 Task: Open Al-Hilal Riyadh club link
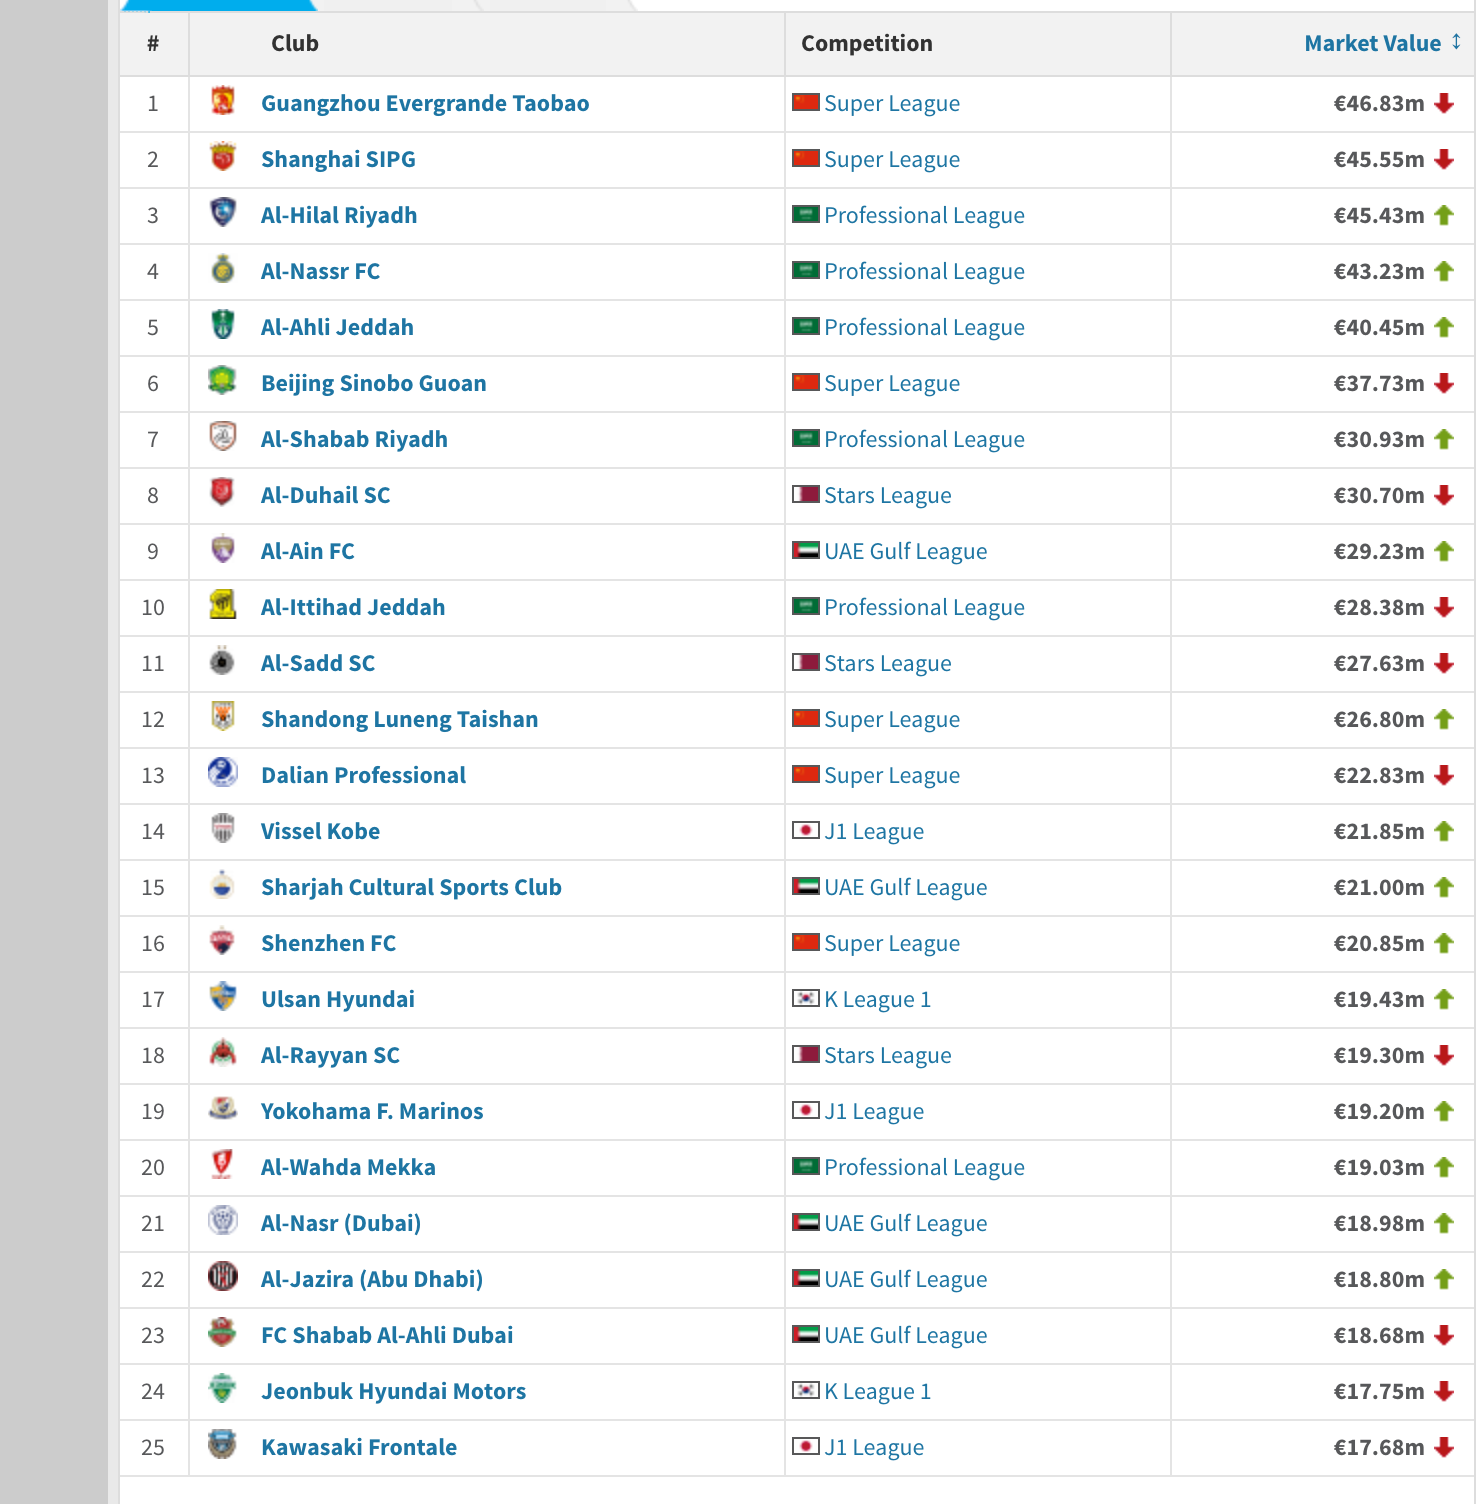pyautogui.click(x=339, y=215)
